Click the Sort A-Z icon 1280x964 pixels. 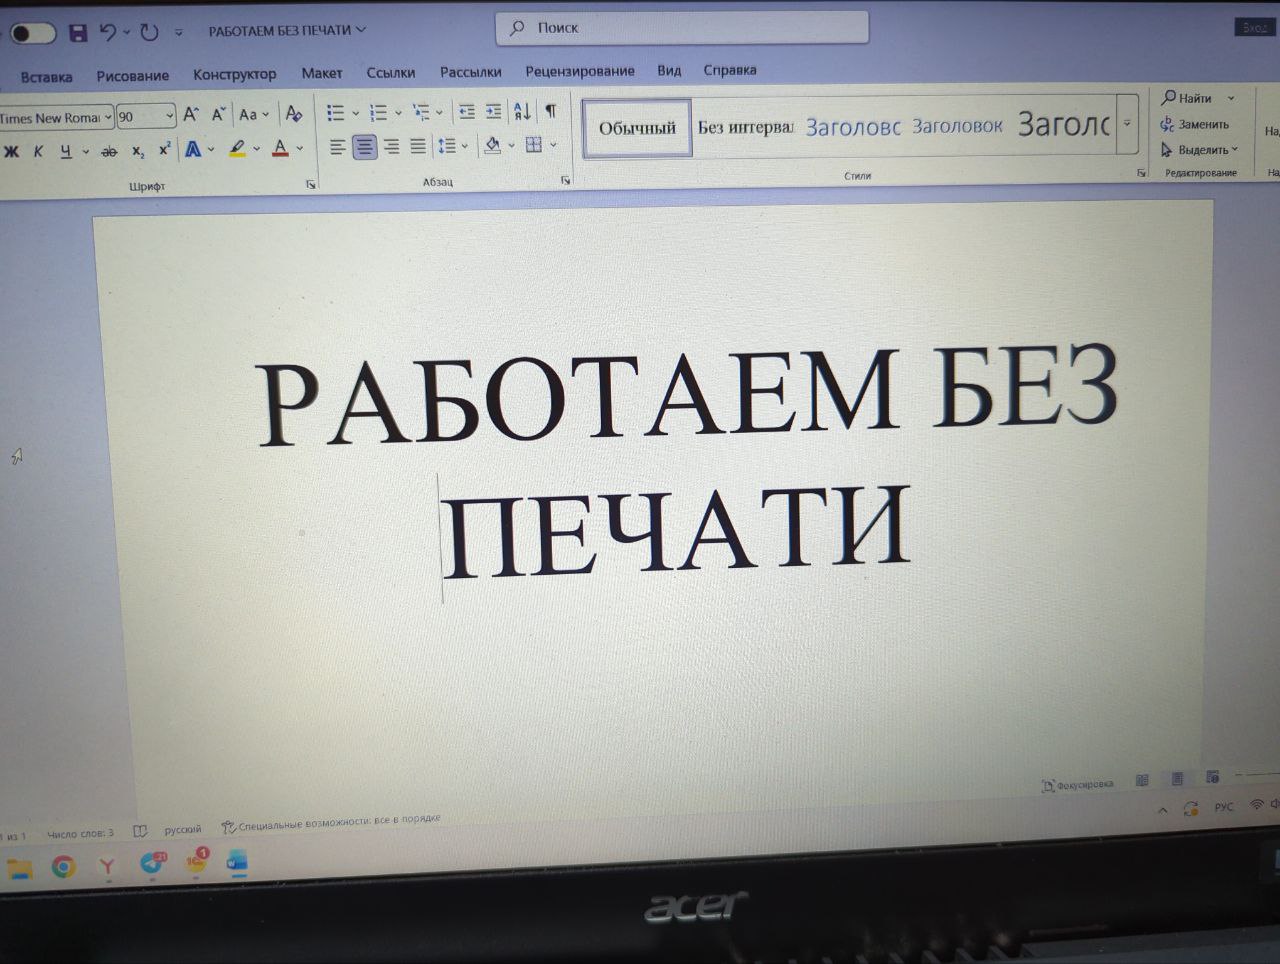[522, 112]
